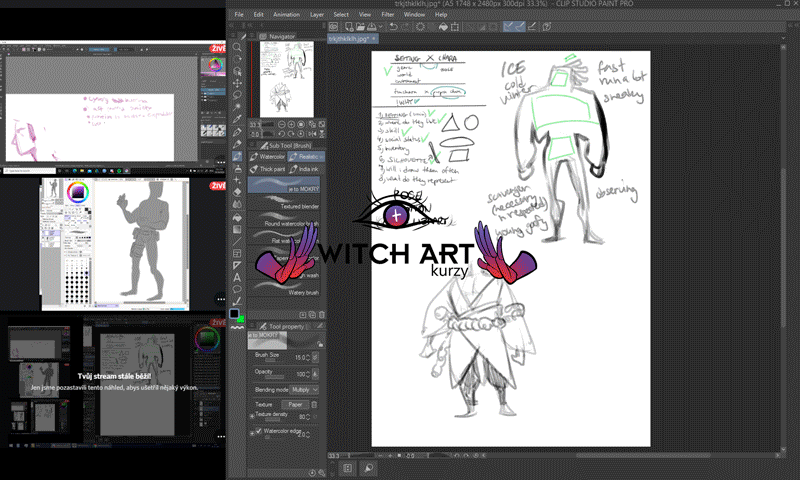Click the Undo arrow in the command bar
This screenshot has height=480, width=800.
[393, 26]
